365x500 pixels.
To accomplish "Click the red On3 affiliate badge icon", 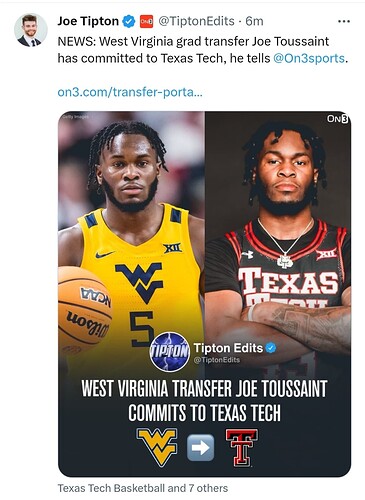I will (146, 21).
